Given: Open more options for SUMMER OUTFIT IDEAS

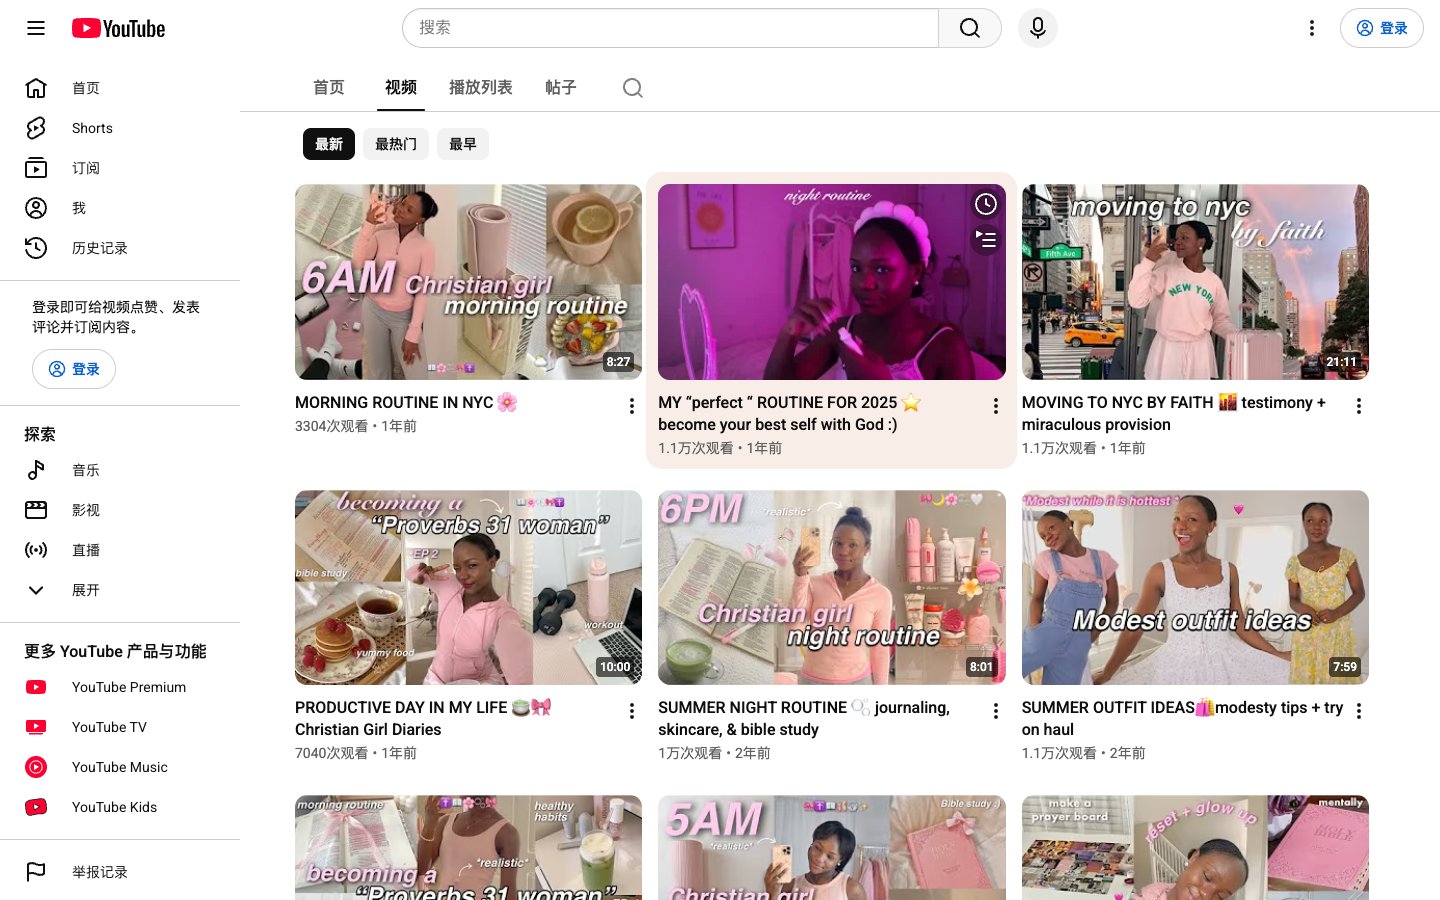Looking at the screenshot, I should tap(1359, 711).
